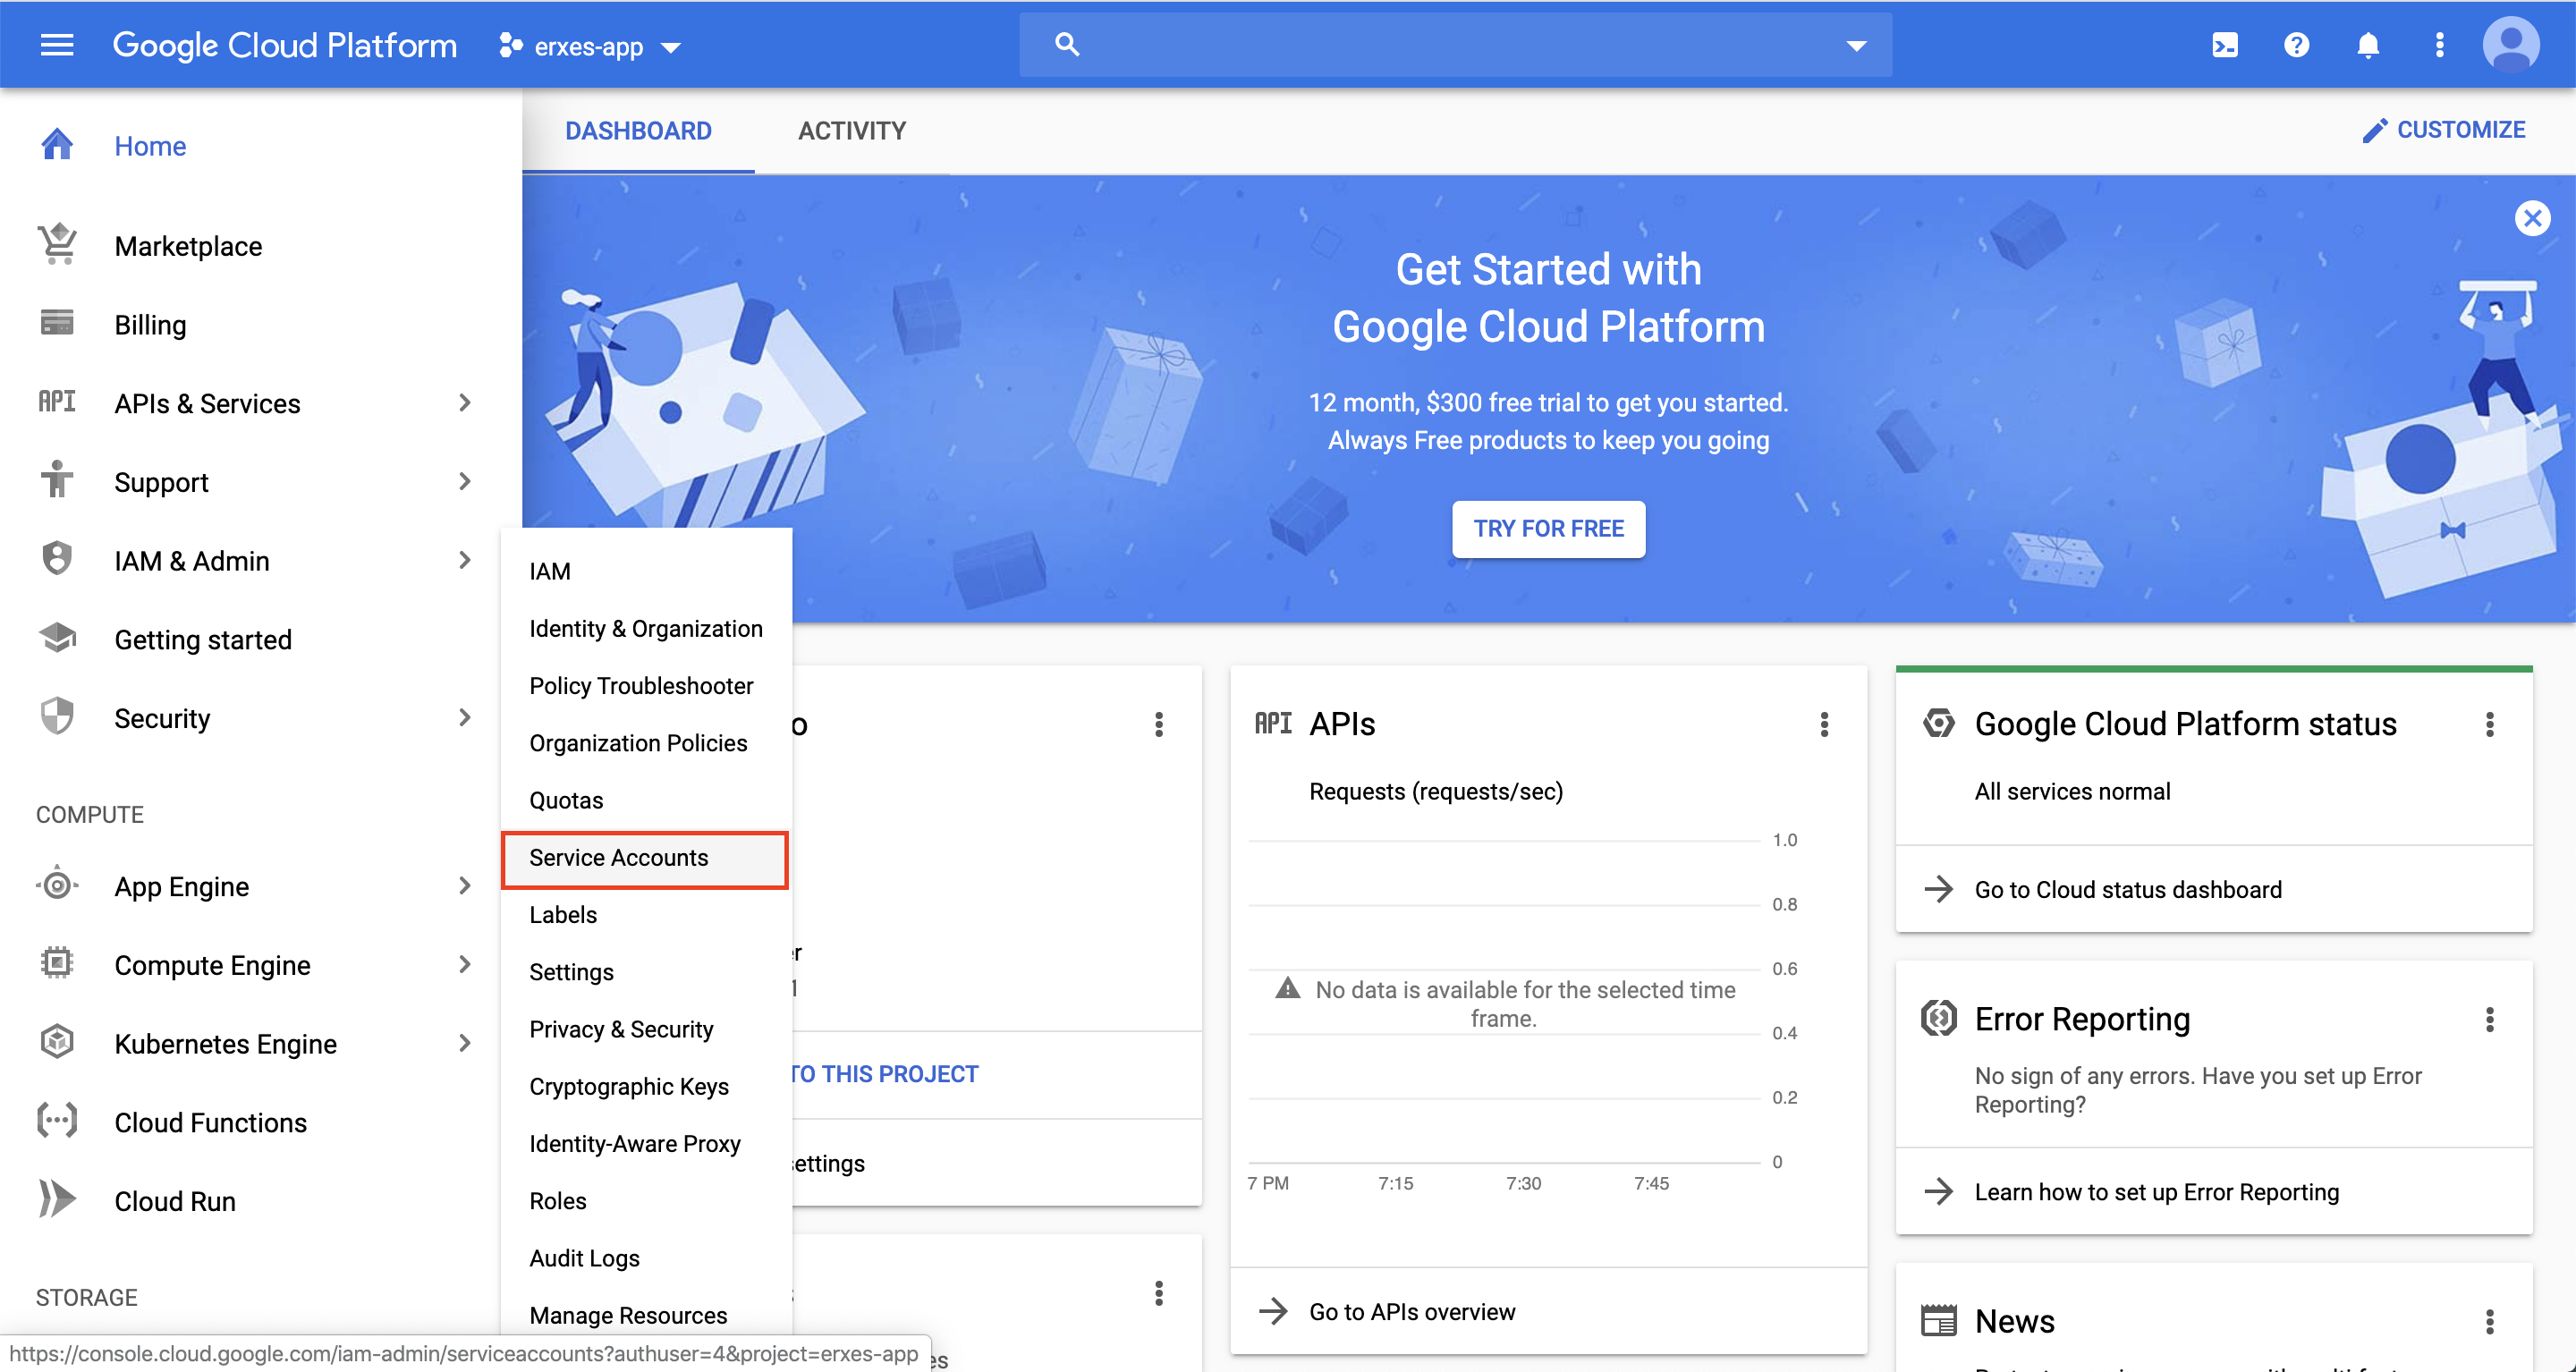
Task: Open Error Reporting card options menu
Action: tap(2489, 1019)
